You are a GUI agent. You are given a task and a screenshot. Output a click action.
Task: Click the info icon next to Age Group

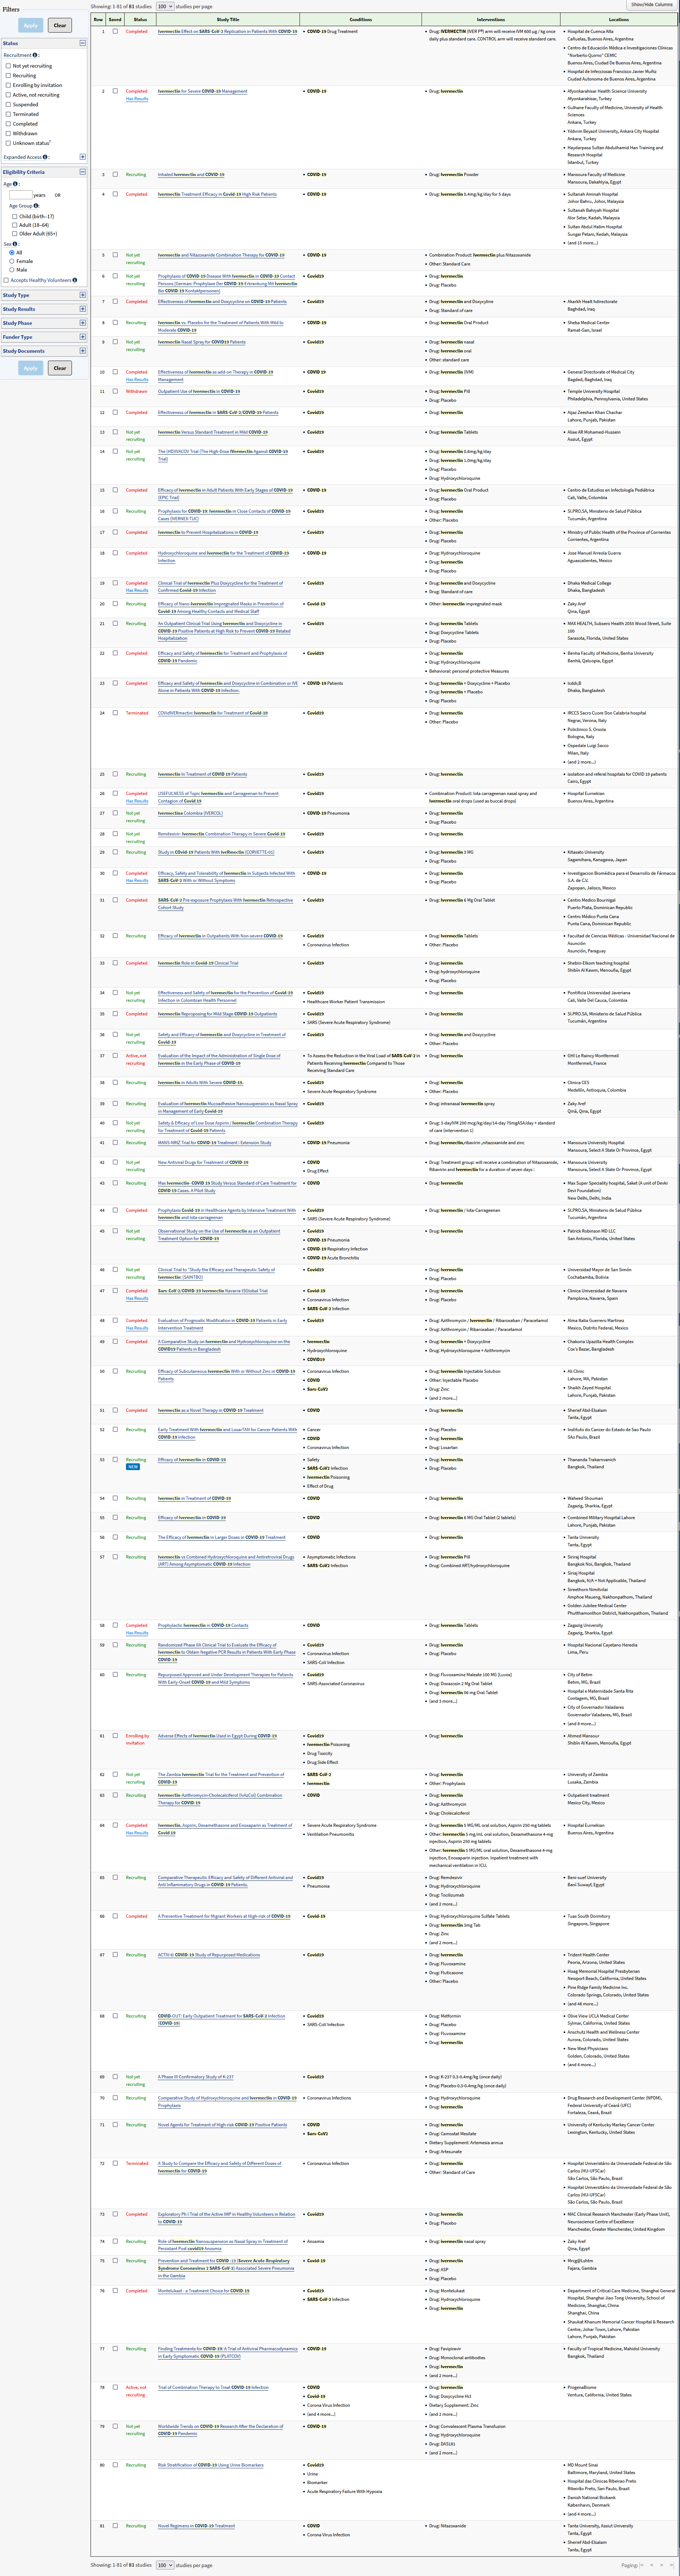[36, 206]
